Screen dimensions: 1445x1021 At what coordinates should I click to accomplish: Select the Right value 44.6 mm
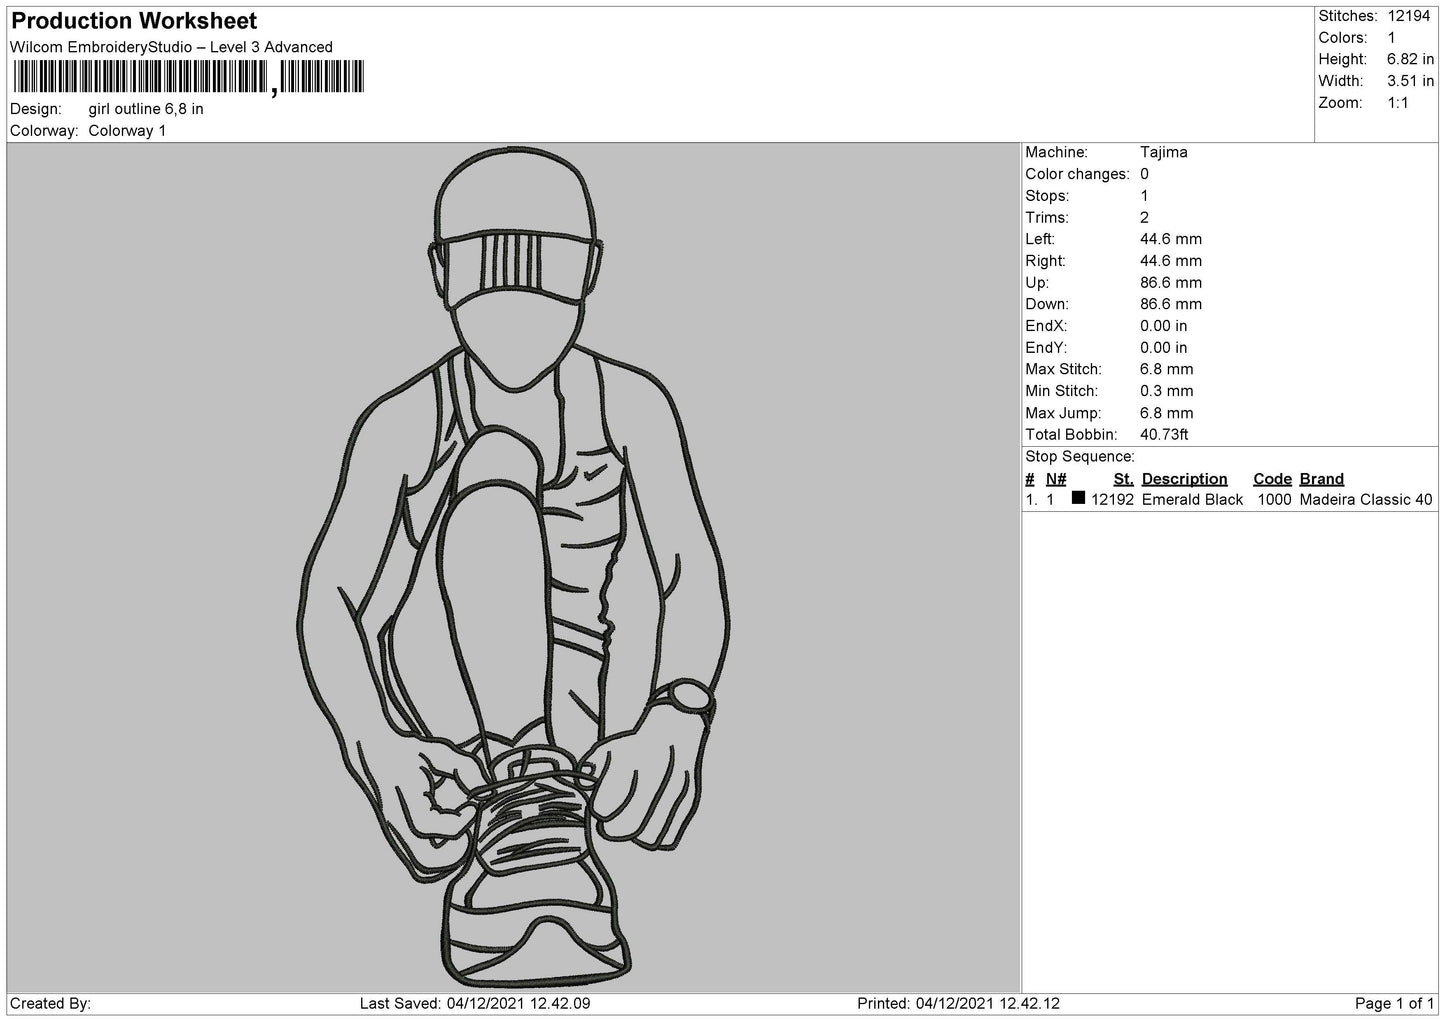[x=1171, y=261]
